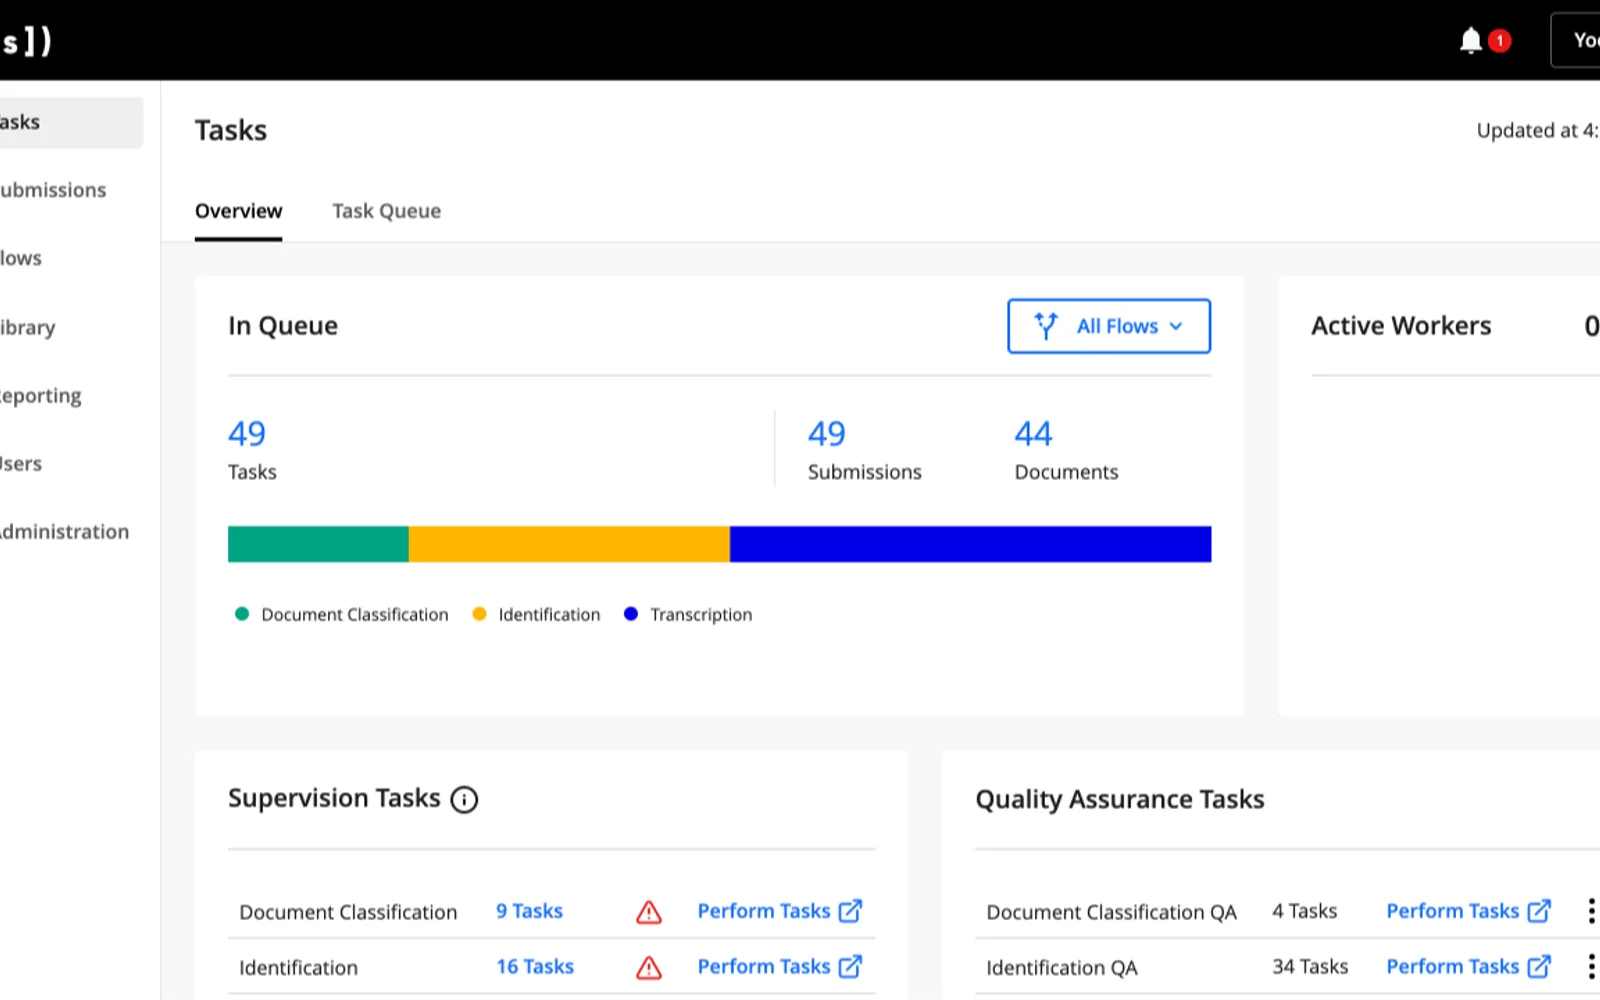This screenshot has width=1600, height=1000.
Task: Click warning triangle in Document Classification row
Action: pos(649,912)
